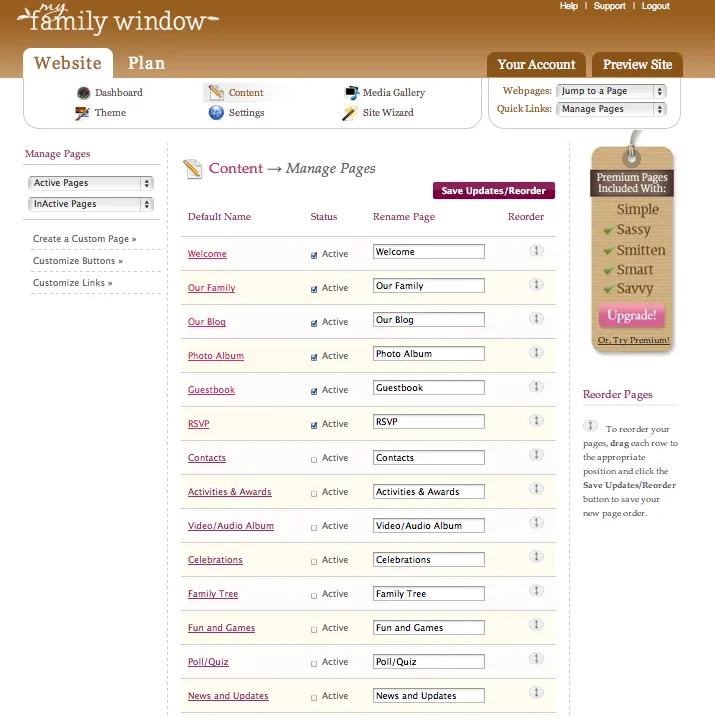Screen dimensions: 715x718
Task: Enable Active checkbox for Contacts
Action: [x=314, y=460]
